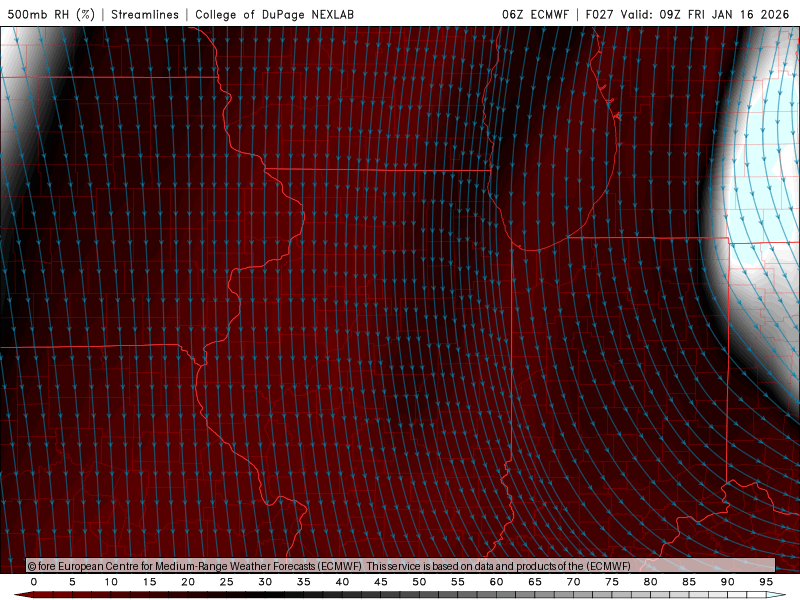Click the "30" color scale label
This screenshot has height=600, width=800.
point(265,582)
